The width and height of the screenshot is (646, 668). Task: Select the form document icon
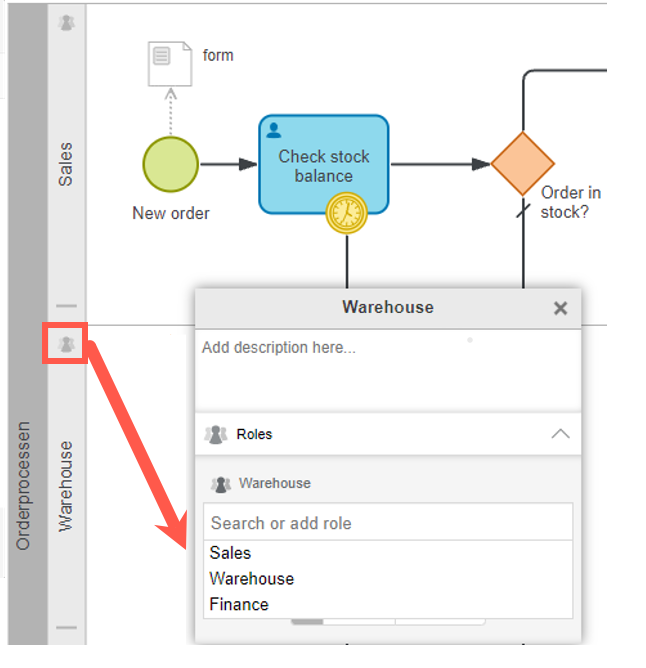click(169, 63)
